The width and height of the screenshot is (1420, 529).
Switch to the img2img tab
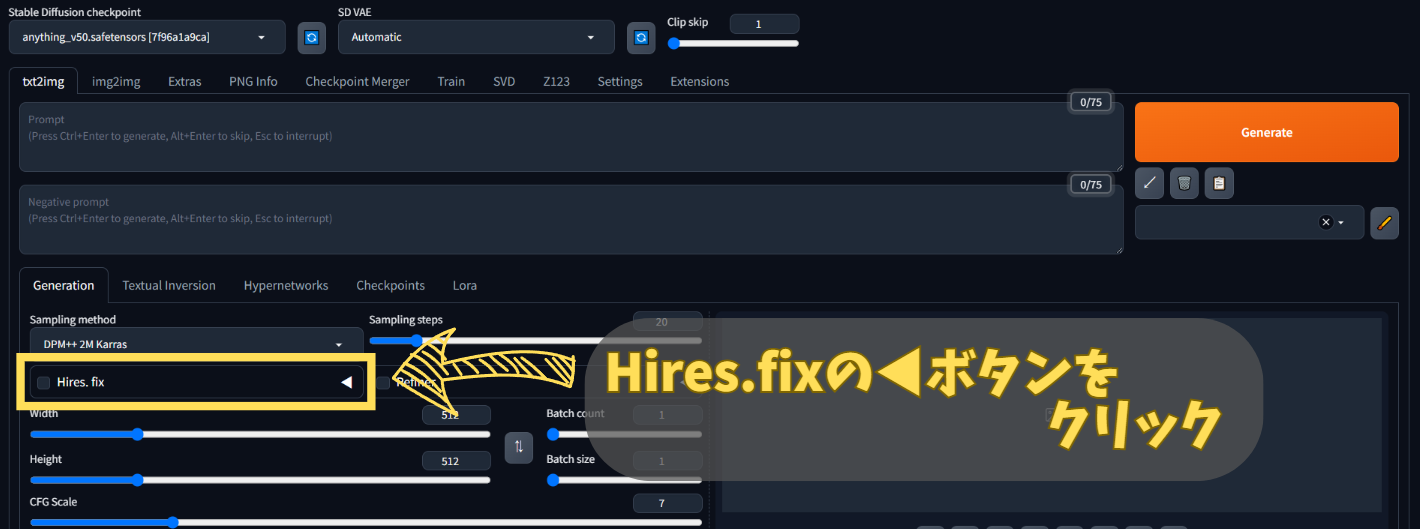115,81
